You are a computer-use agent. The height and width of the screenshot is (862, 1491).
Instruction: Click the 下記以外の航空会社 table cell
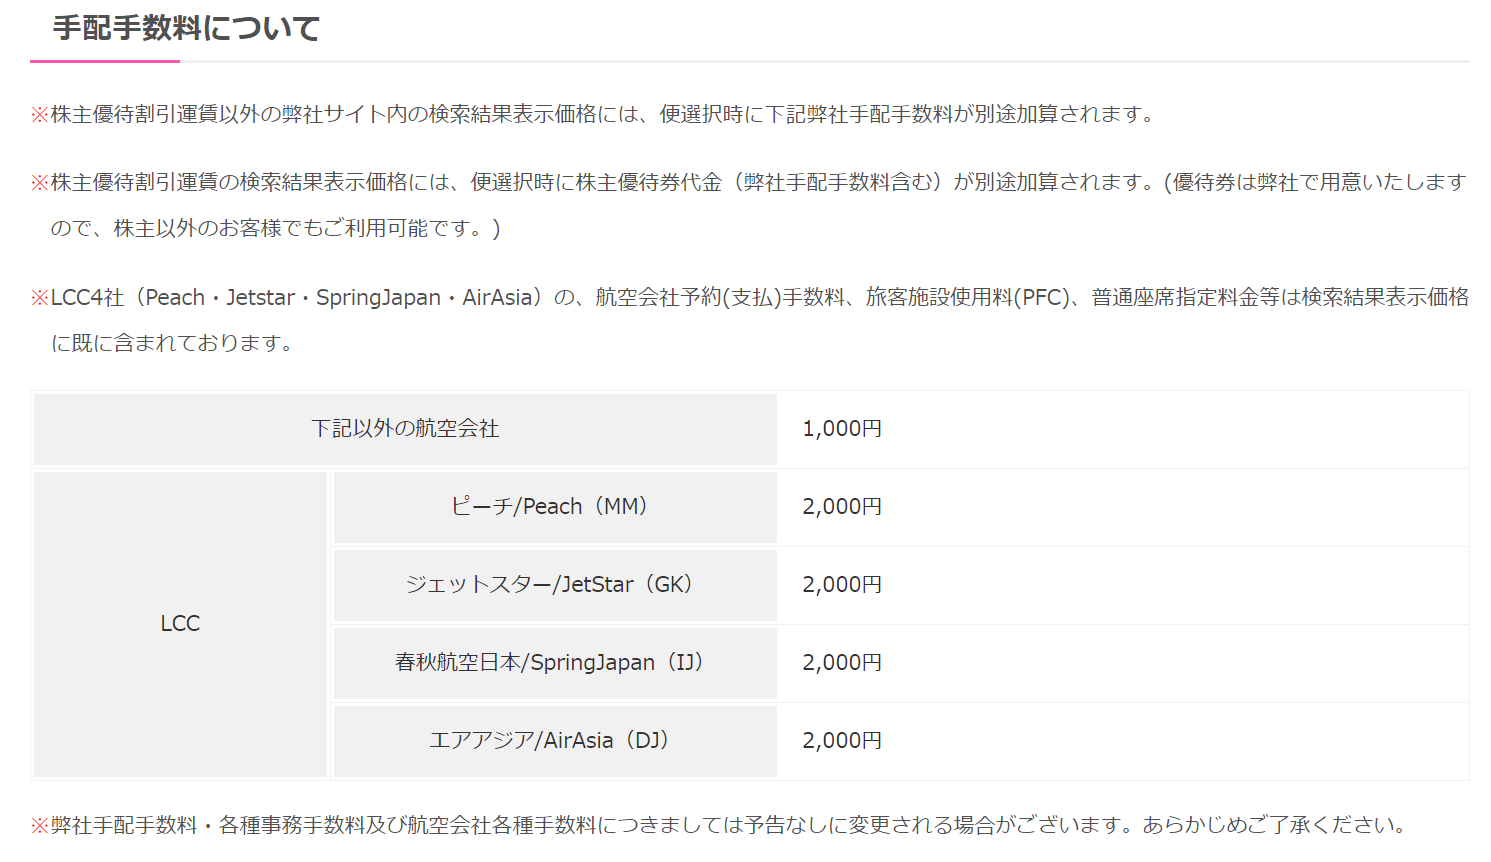(405, 429)
